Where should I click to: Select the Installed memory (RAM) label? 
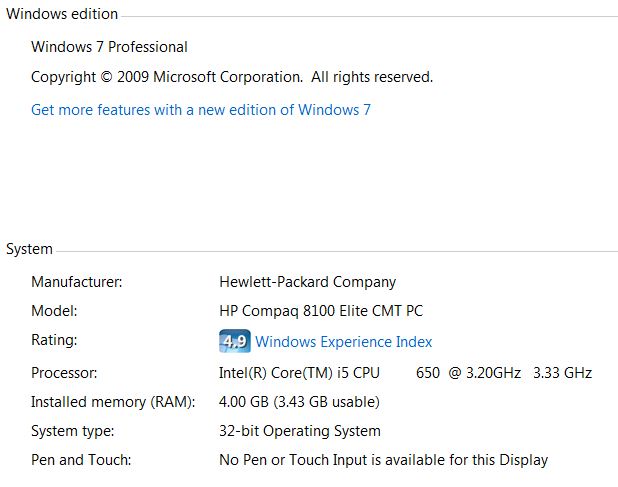tap(113, 402)
